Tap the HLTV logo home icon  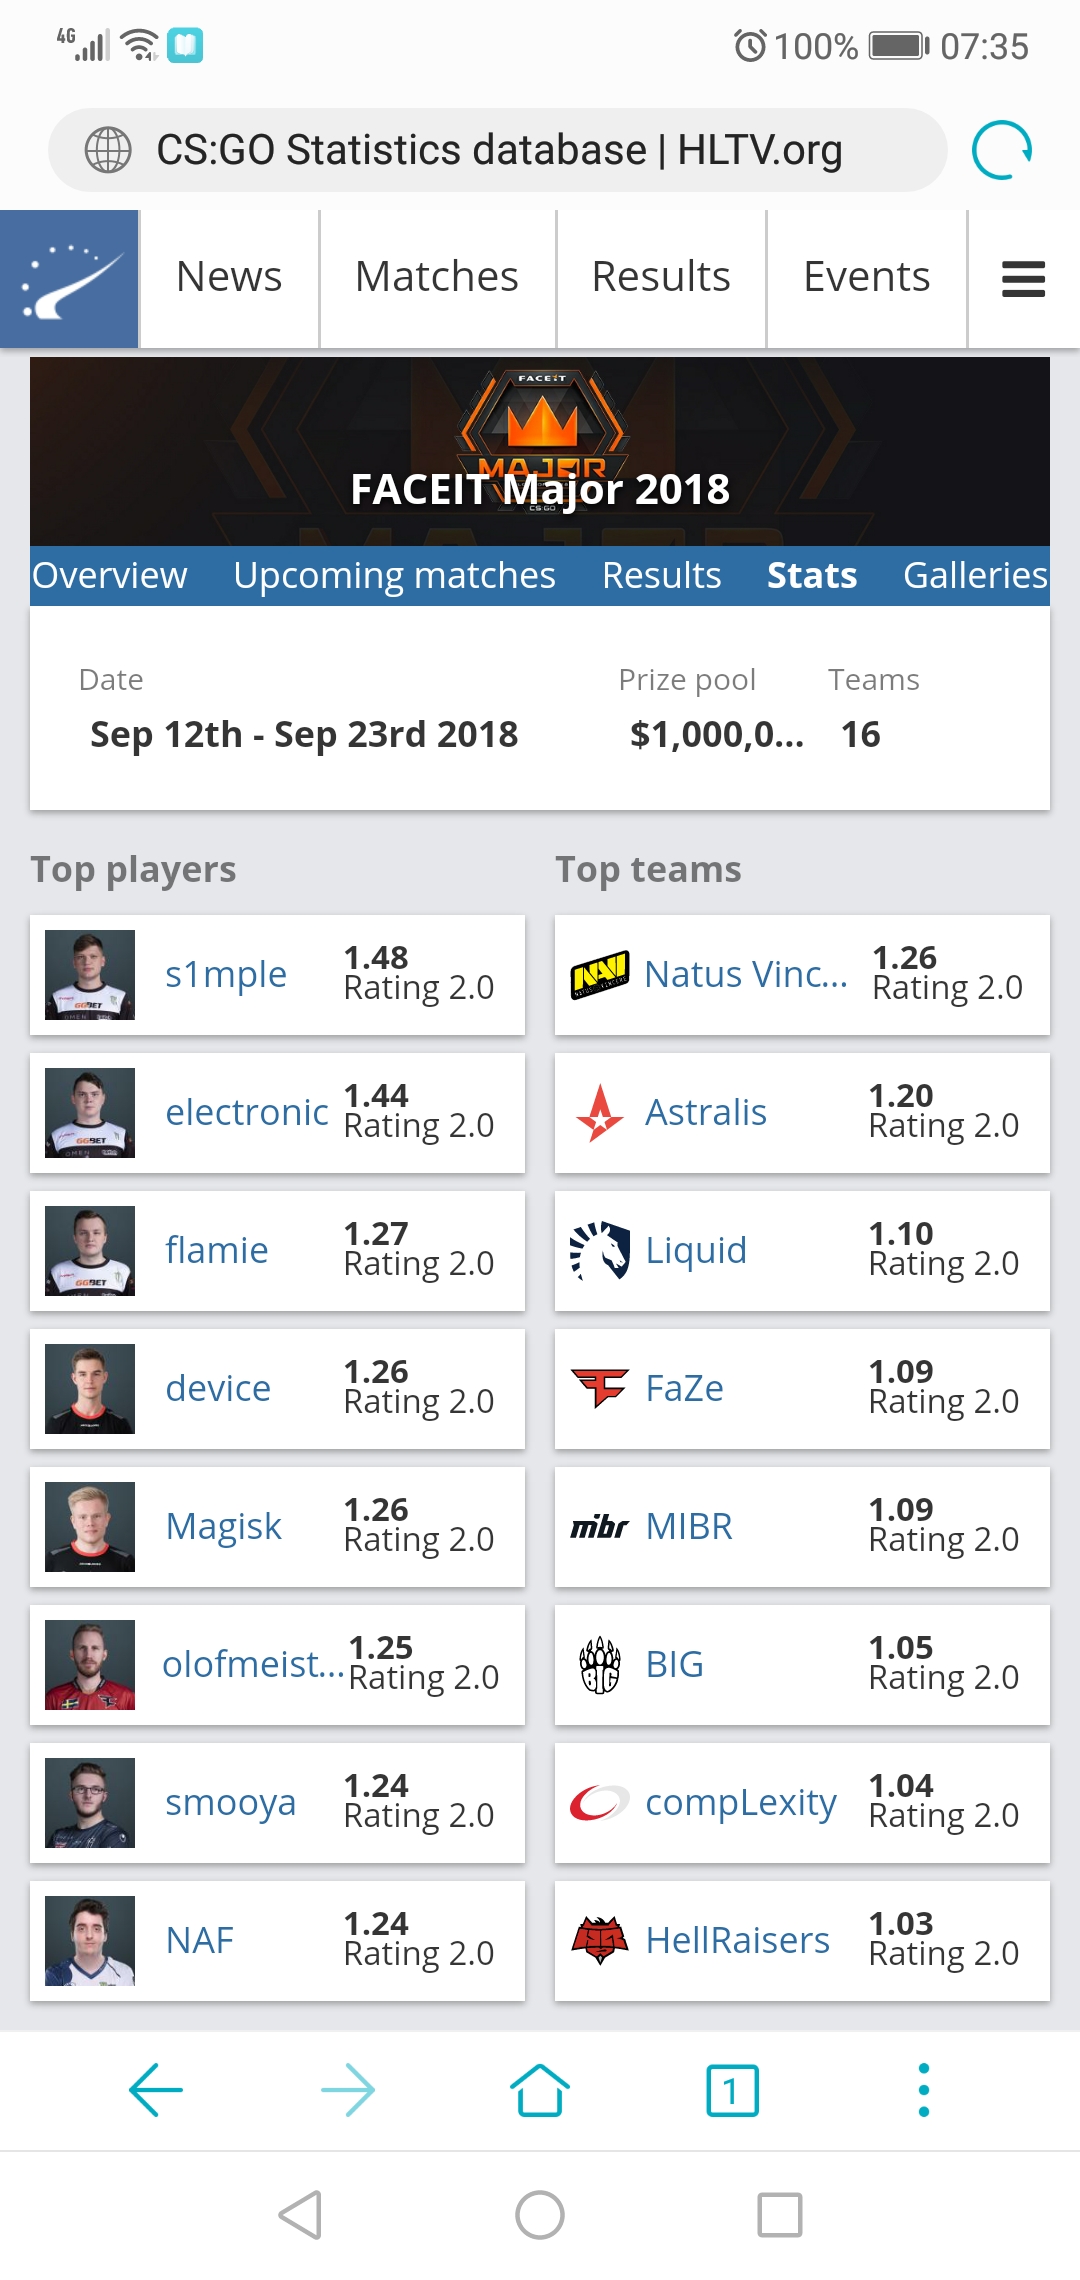pos(70,279)
